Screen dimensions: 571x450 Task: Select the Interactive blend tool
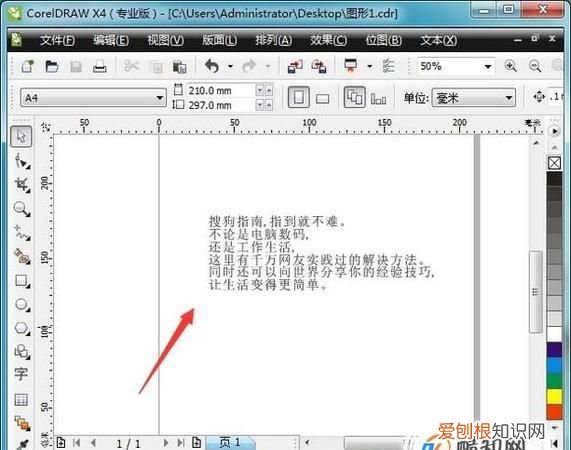[x=22, y=423]
